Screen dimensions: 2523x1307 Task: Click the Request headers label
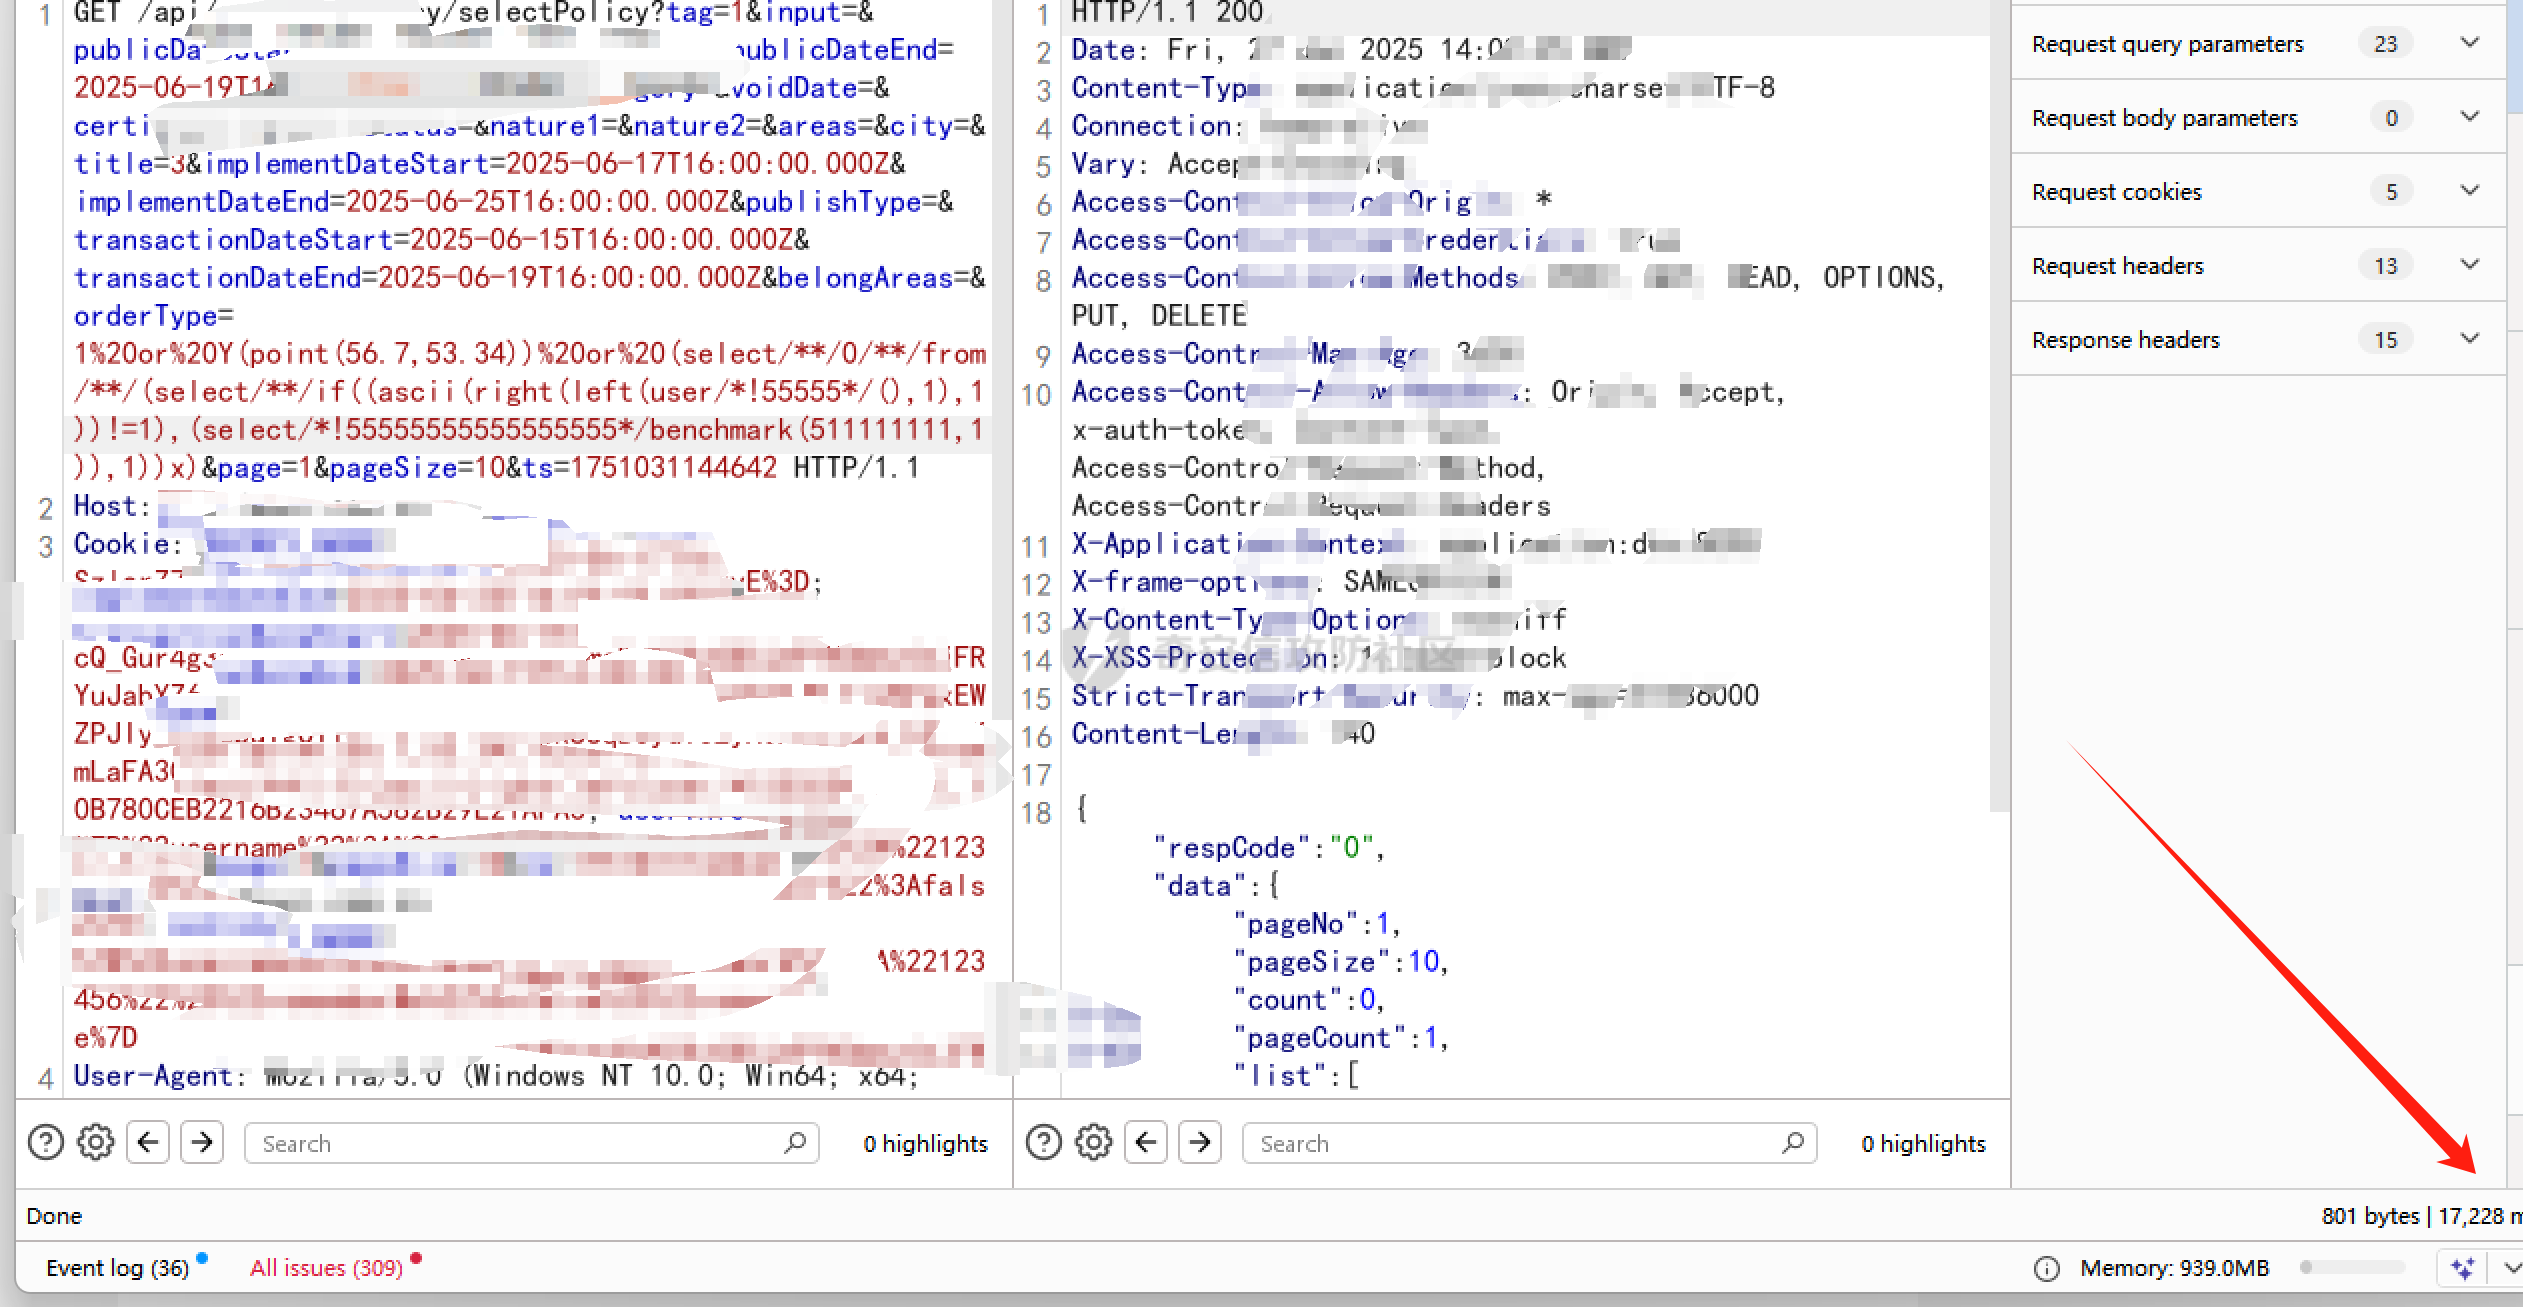point(2117,266)
